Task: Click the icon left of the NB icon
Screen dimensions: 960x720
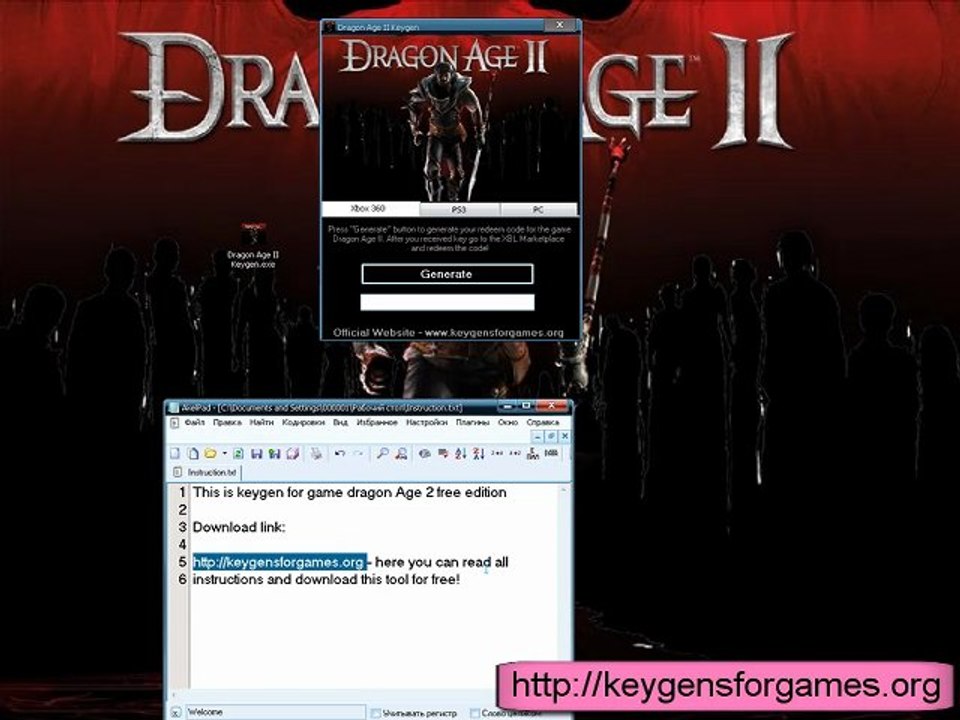Action: 533,454
